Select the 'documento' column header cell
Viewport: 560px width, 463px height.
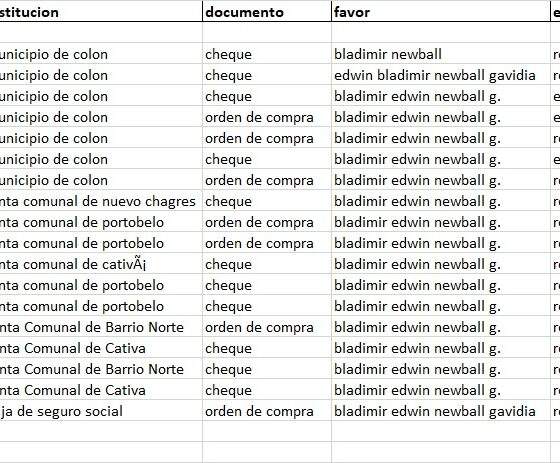click(x=267, y=12)
